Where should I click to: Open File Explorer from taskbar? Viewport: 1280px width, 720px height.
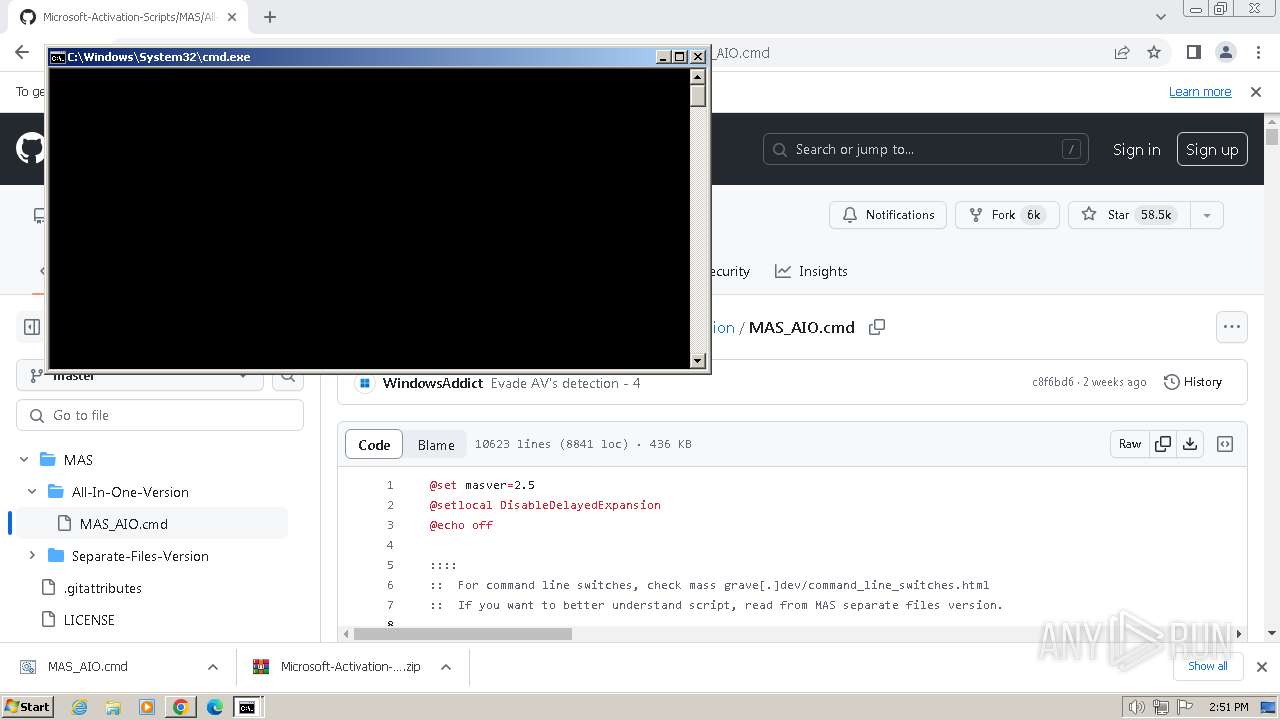tap(113, 707)
